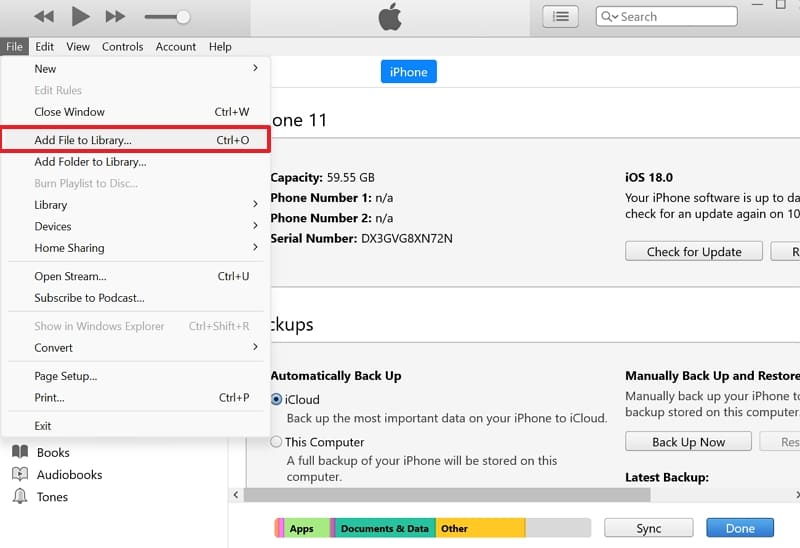800x548 pixels.
Task: Click the serial number DX3GVG8XN72N
Action: 407,238
